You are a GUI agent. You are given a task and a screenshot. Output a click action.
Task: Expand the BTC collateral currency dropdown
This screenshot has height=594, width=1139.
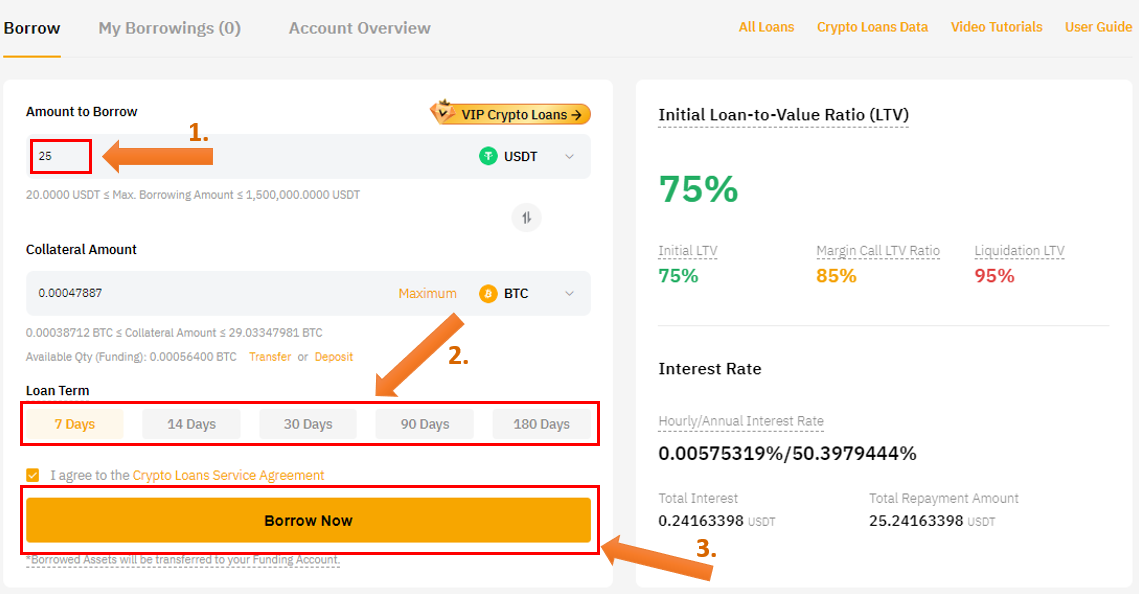click(x=569, y=294)
